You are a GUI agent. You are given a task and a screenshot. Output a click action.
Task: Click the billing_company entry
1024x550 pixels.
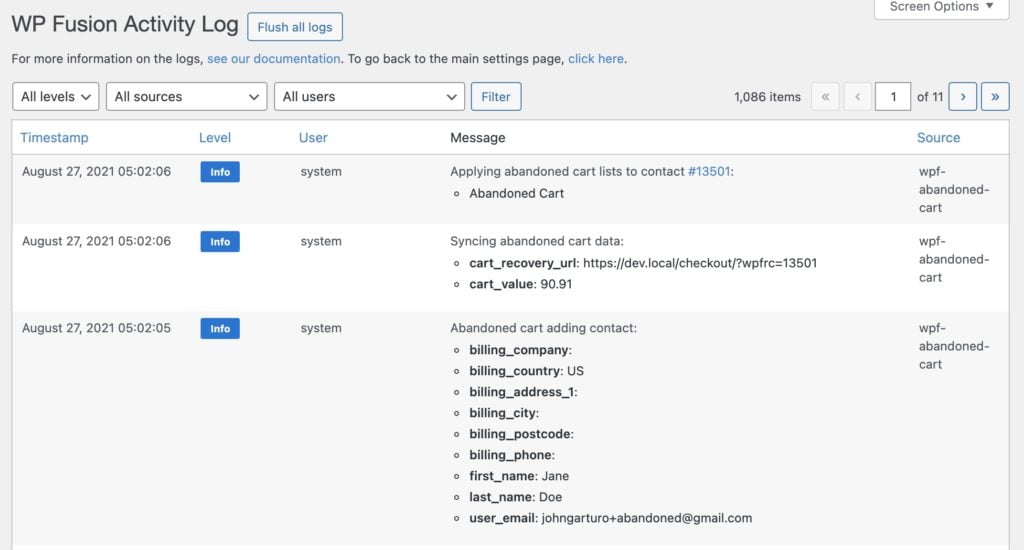[x=520, y=350]
